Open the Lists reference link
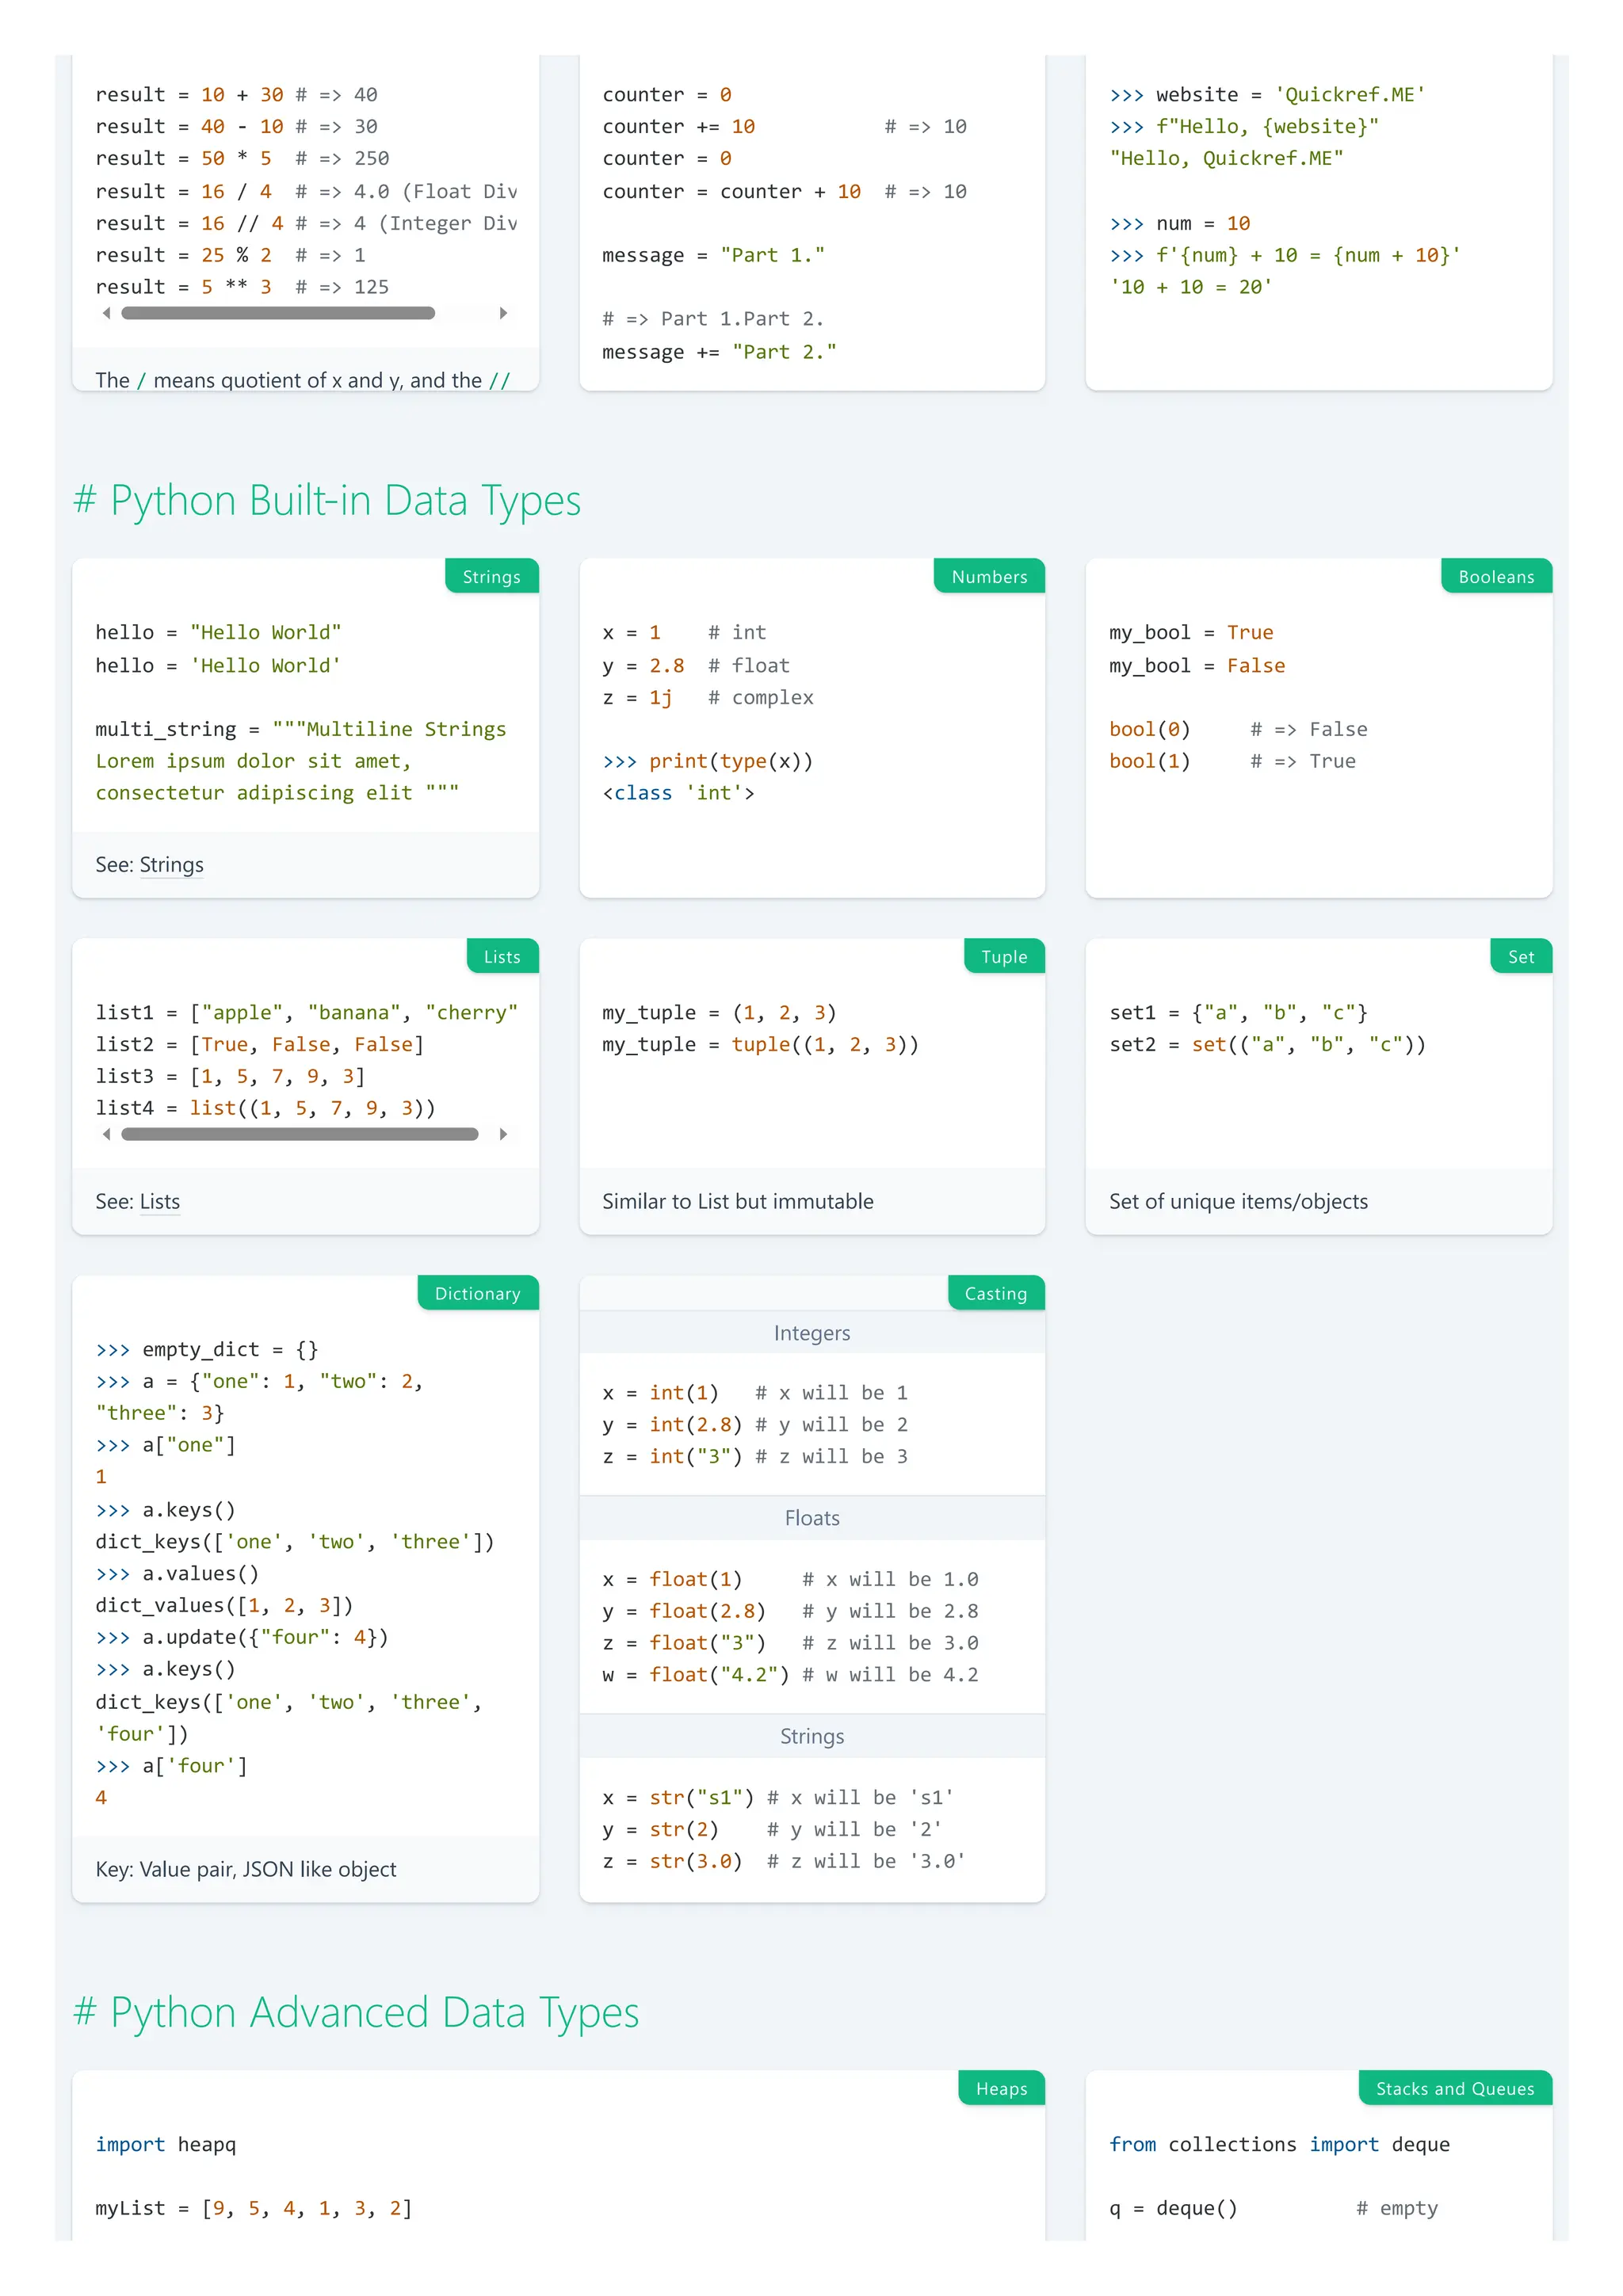1623x2296 pixels. 159,1202
